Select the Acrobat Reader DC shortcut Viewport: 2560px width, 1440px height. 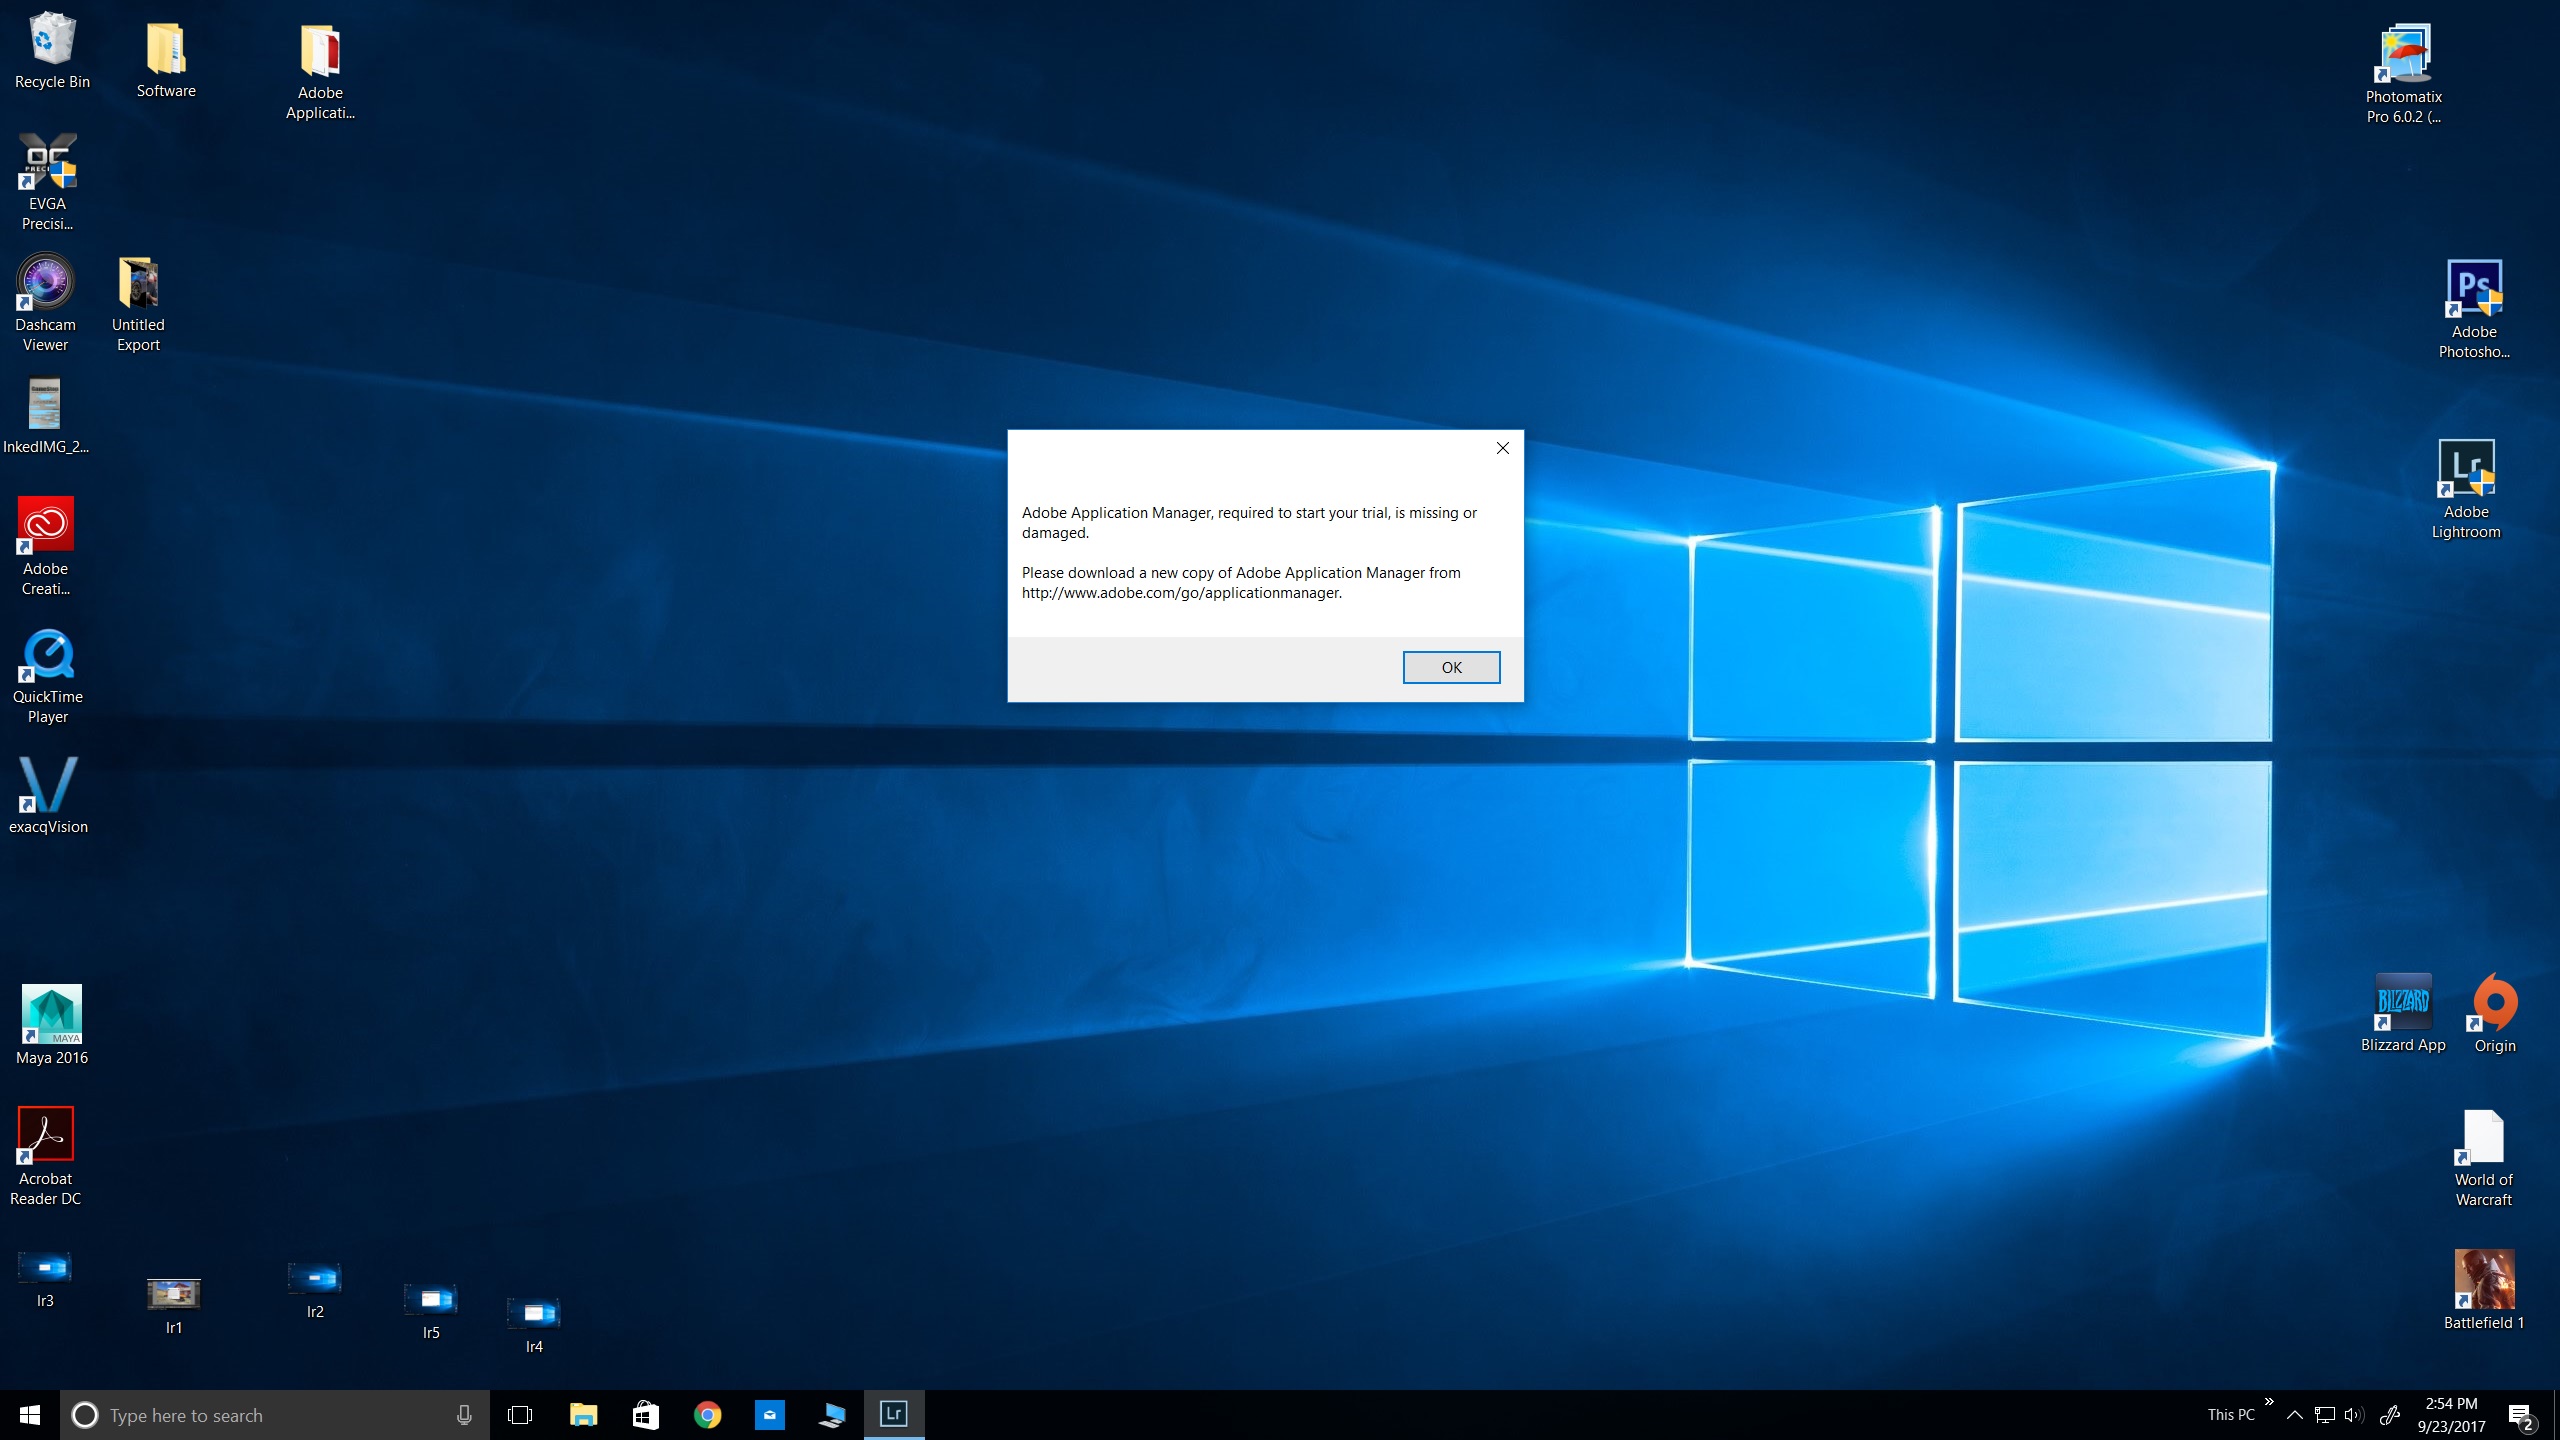pos(46,1135)
